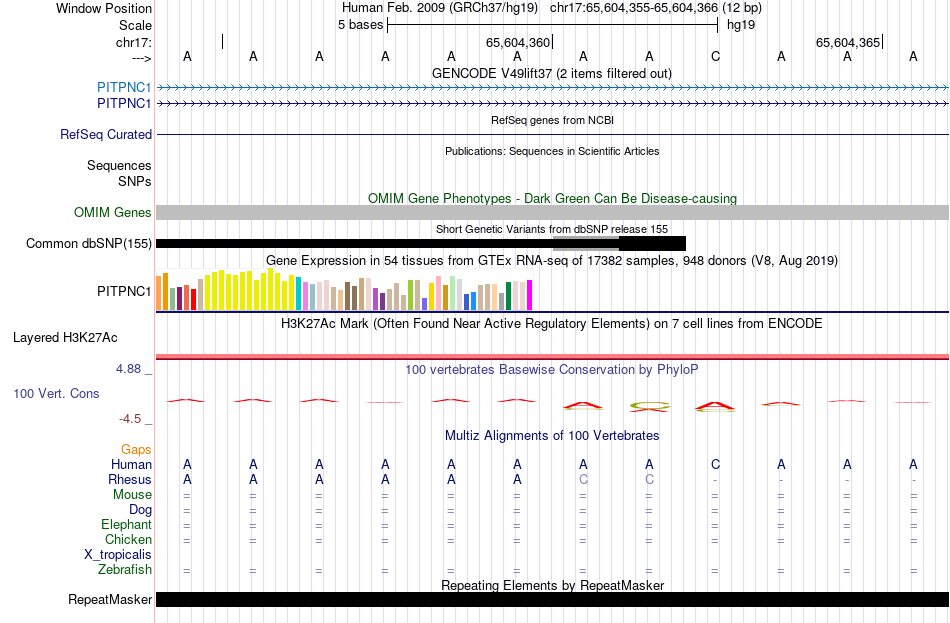Screen dimensions: 950x623
Task: Select the Mouse alignment row label
Action: (132, 495)
